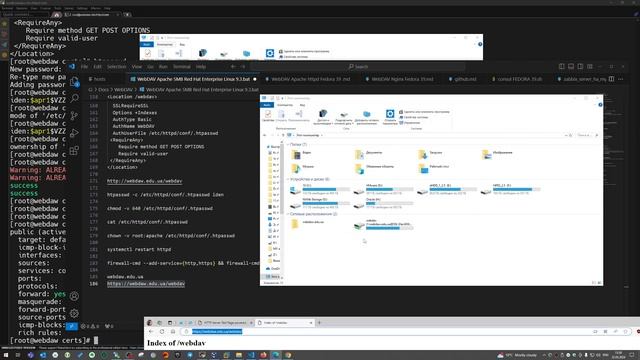640x360 pixels.
Task: Click weather widget in taskbar
Action: pos(517,355)
